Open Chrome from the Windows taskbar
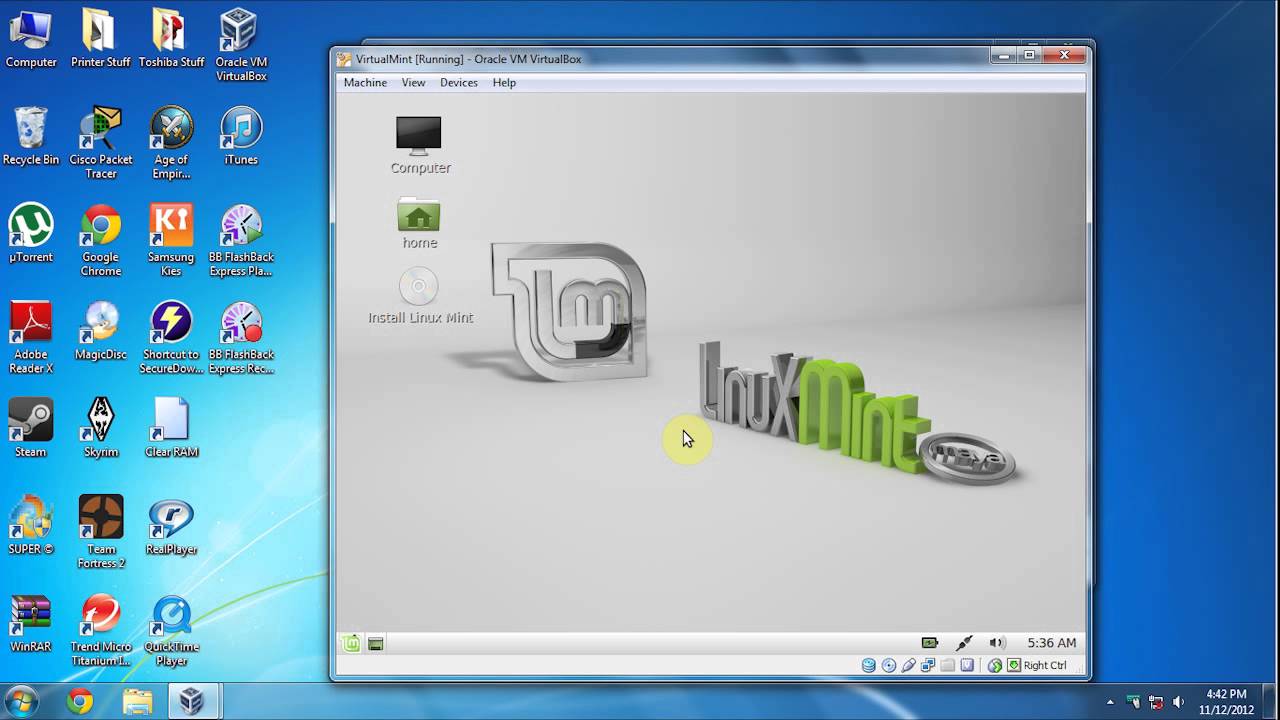 (80, 702)
